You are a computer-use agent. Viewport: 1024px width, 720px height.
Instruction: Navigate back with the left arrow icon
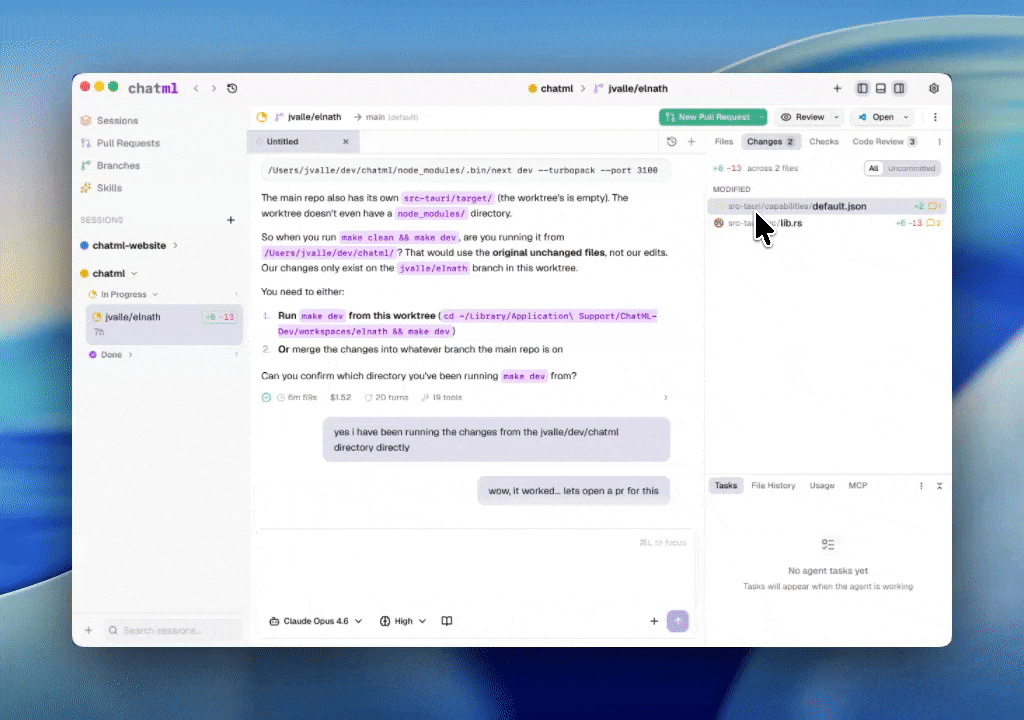coord(196,88)
